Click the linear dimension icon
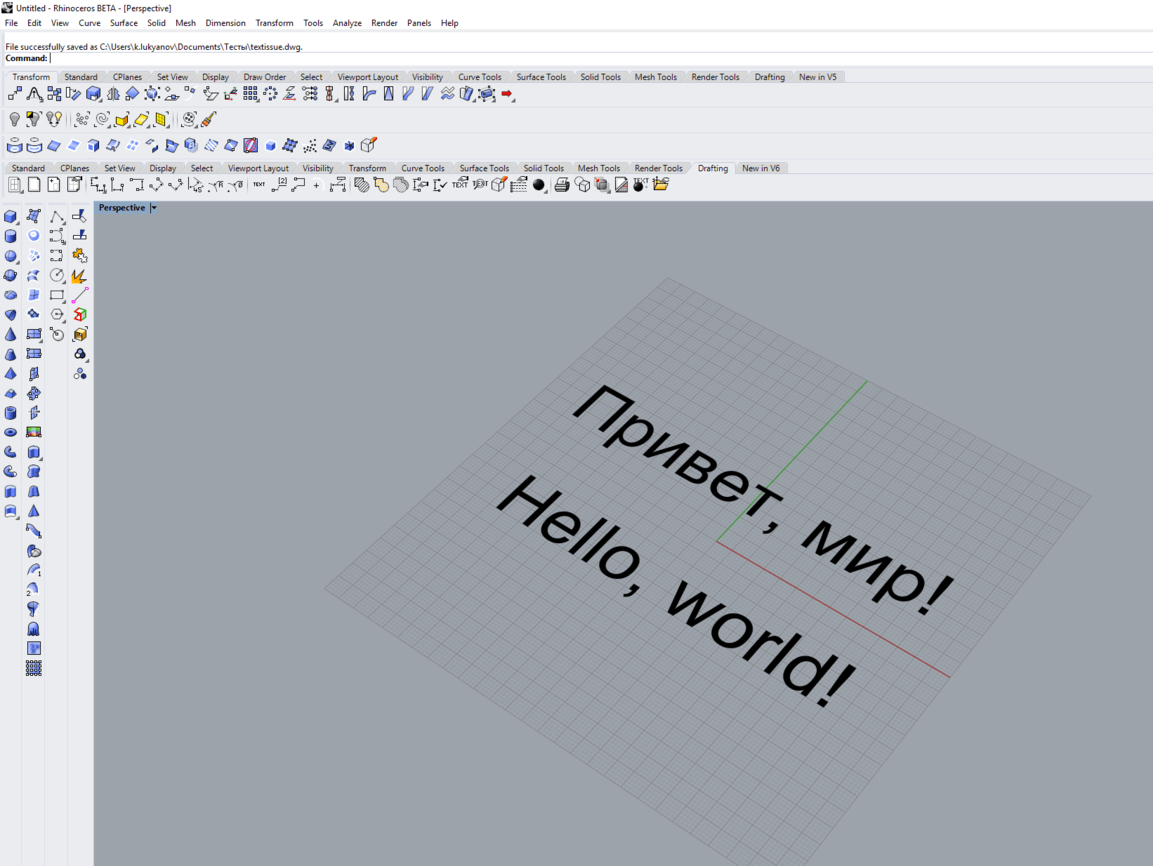Image resolution: width=1153 pixels, height=866 pixels. 98,185
